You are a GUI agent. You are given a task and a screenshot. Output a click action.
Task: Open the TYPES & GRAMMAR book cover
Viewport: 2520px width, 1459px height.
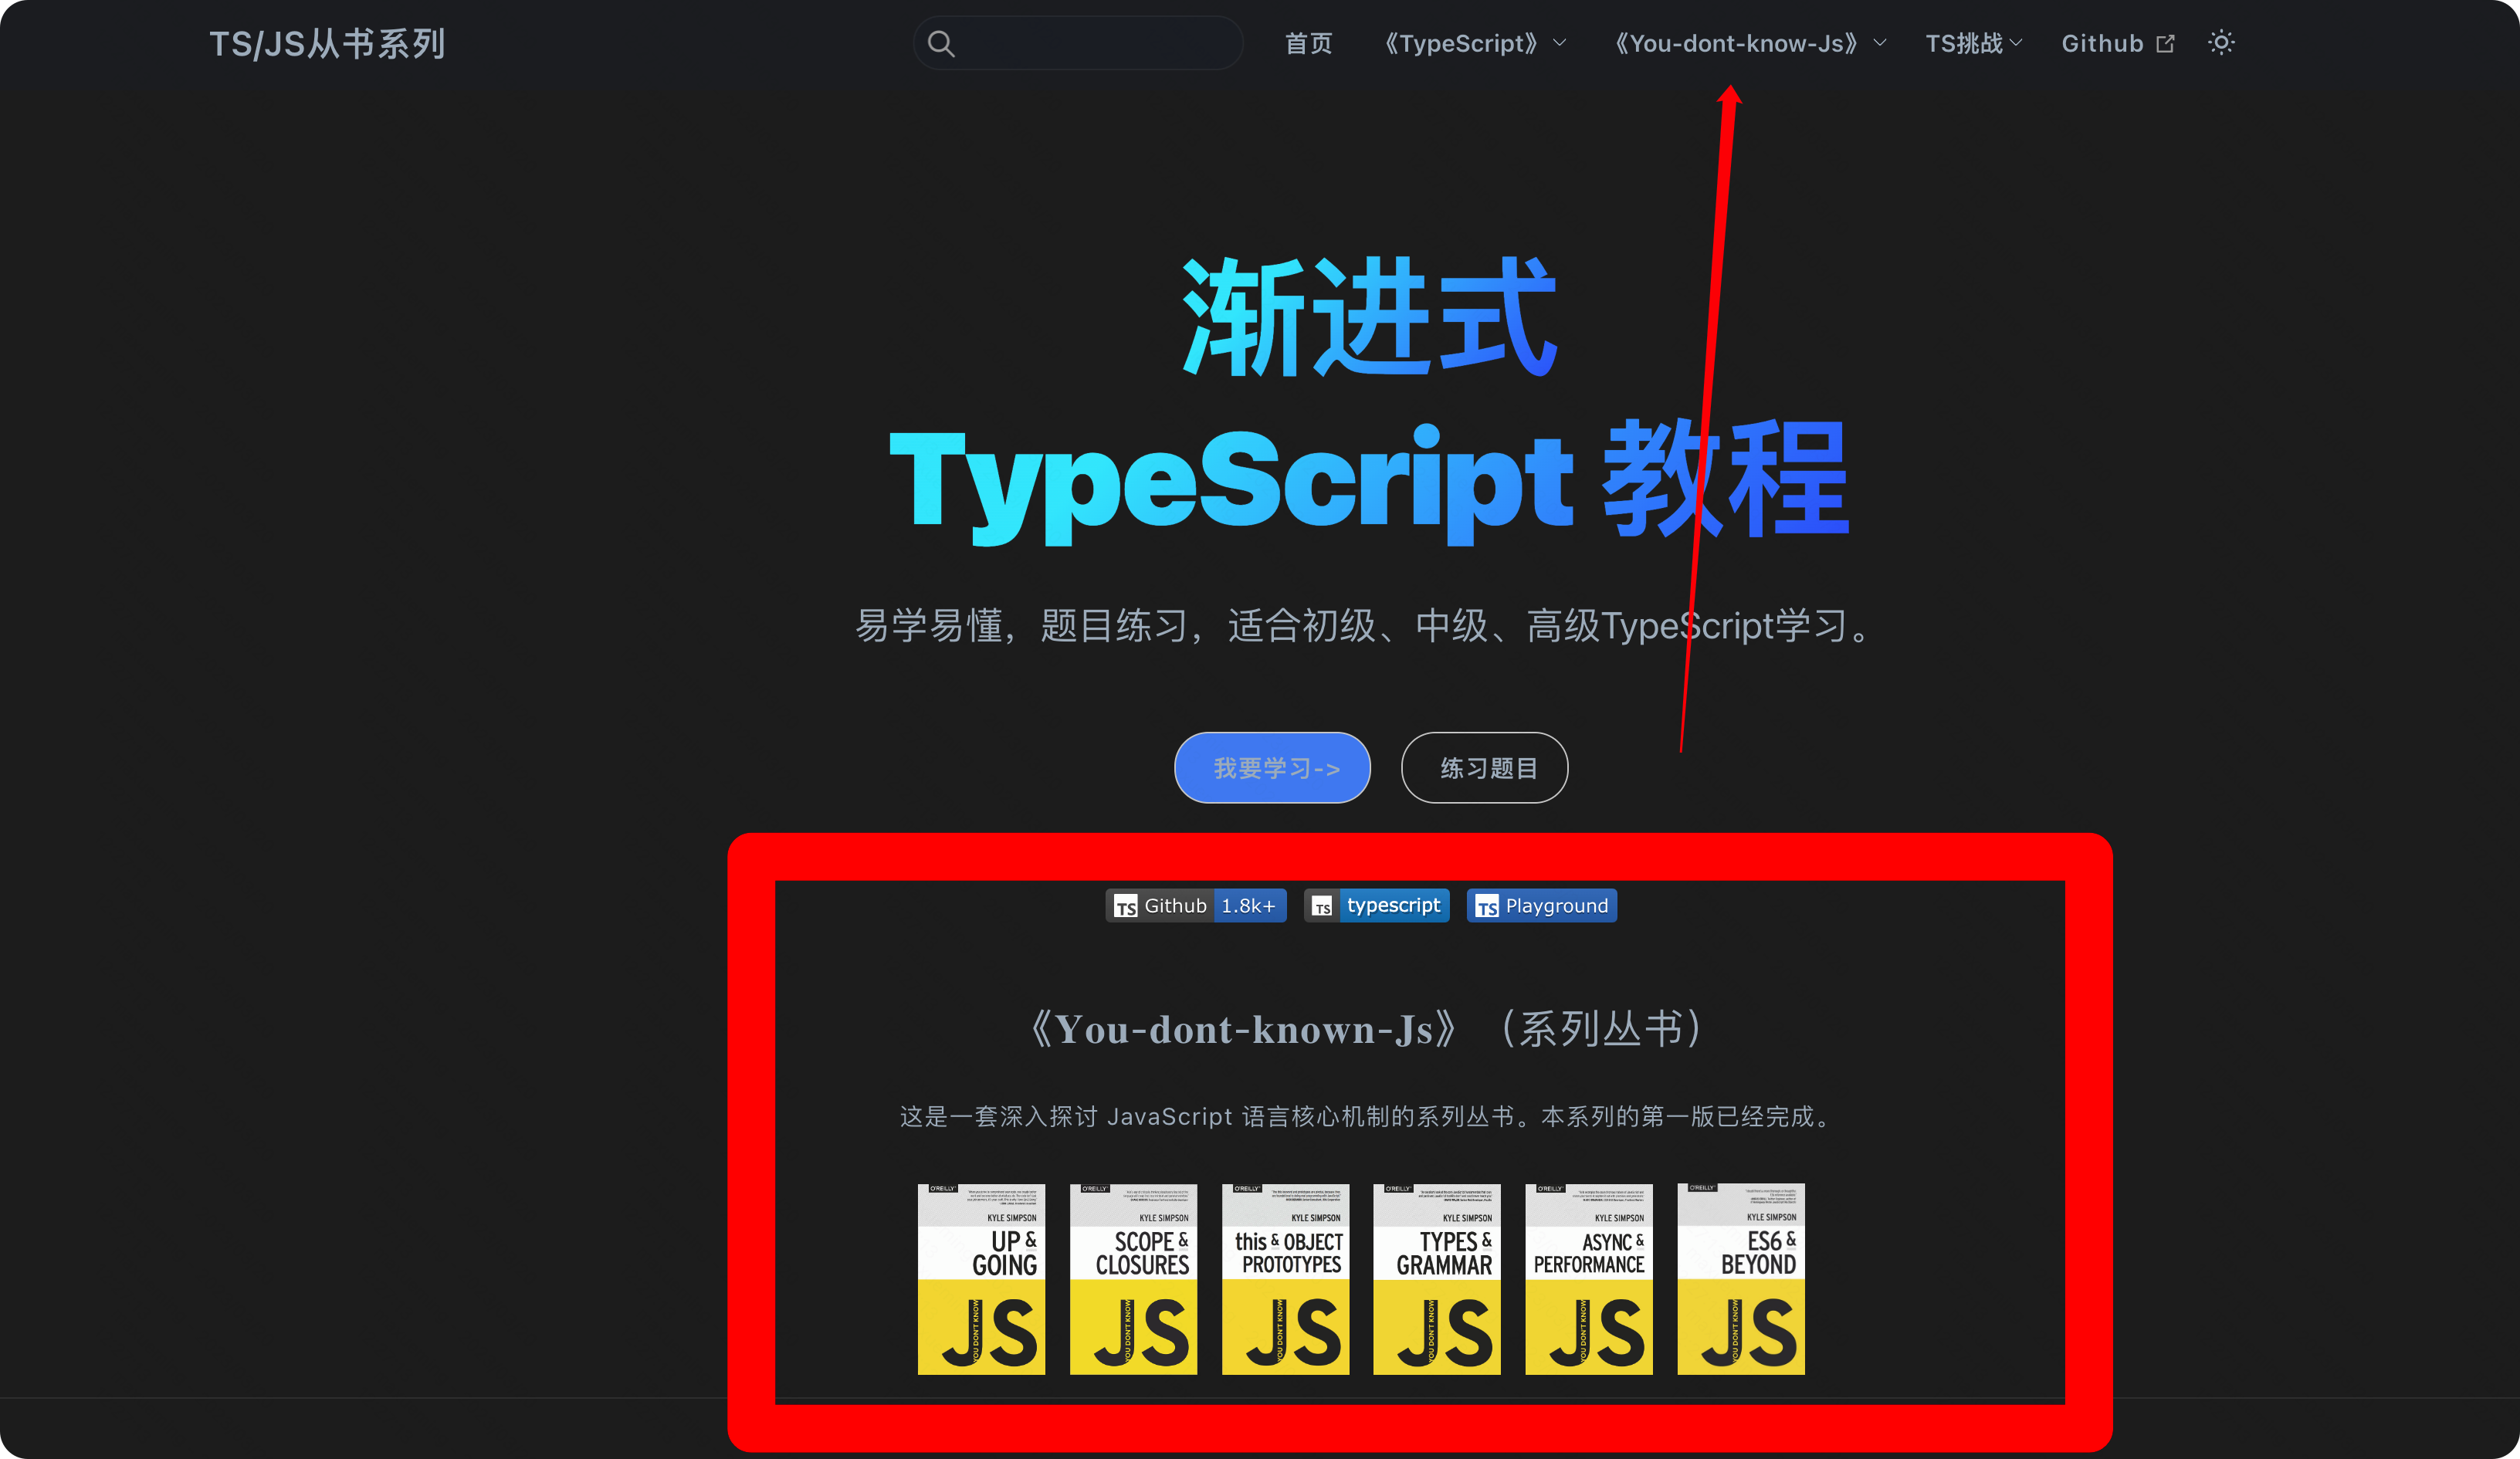(1437, 1279)
